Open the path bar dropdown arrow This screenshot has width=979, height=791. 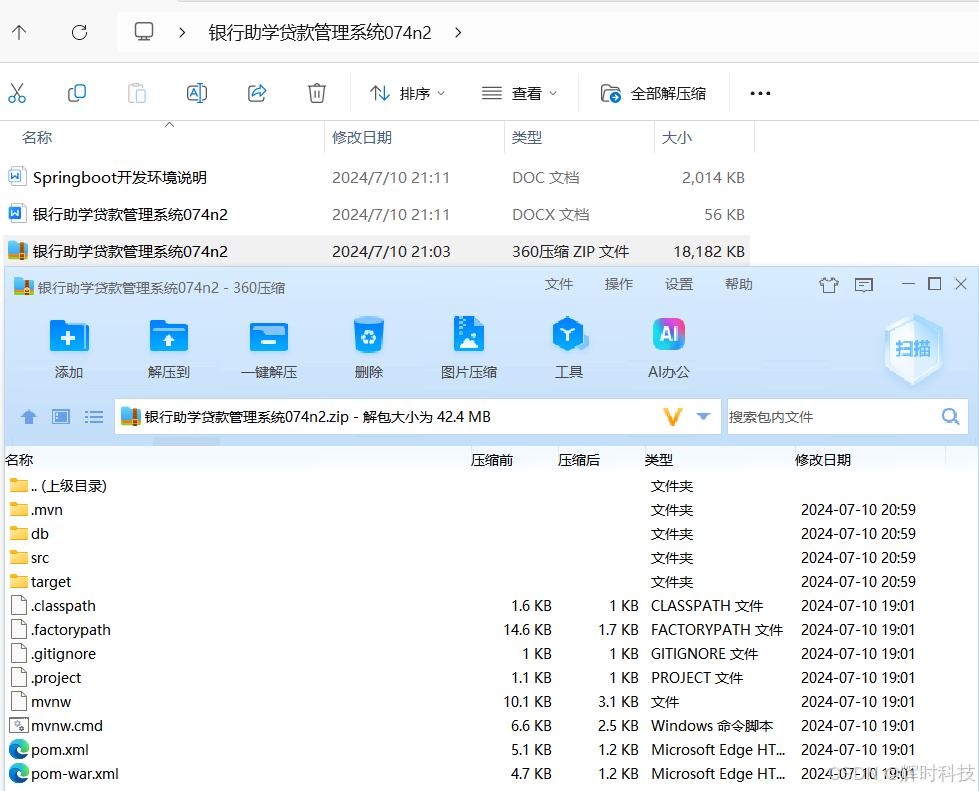[x=703, y=416]
